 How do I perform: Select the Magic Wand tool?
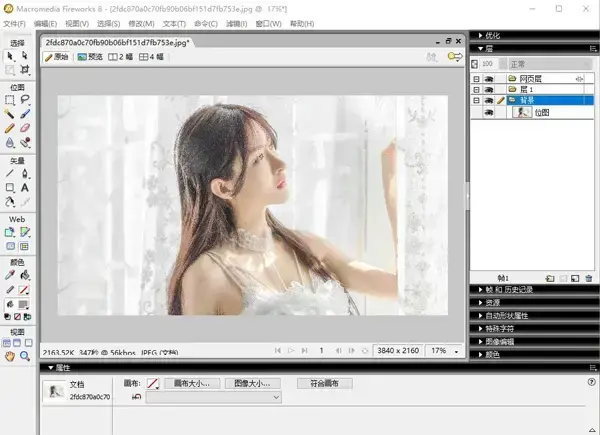[10, 114]
